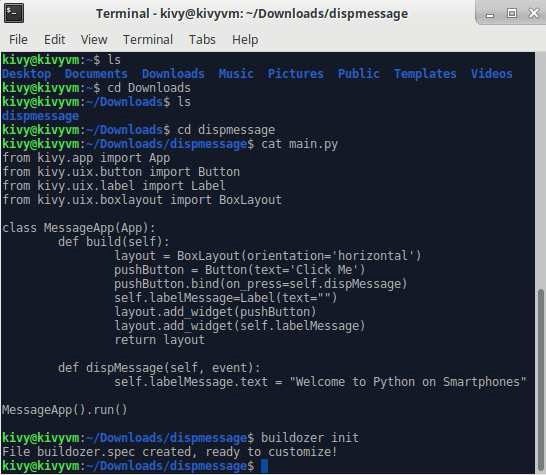Click the Public folder name
This screenshot has width=546, height=475.
point(359,74)
